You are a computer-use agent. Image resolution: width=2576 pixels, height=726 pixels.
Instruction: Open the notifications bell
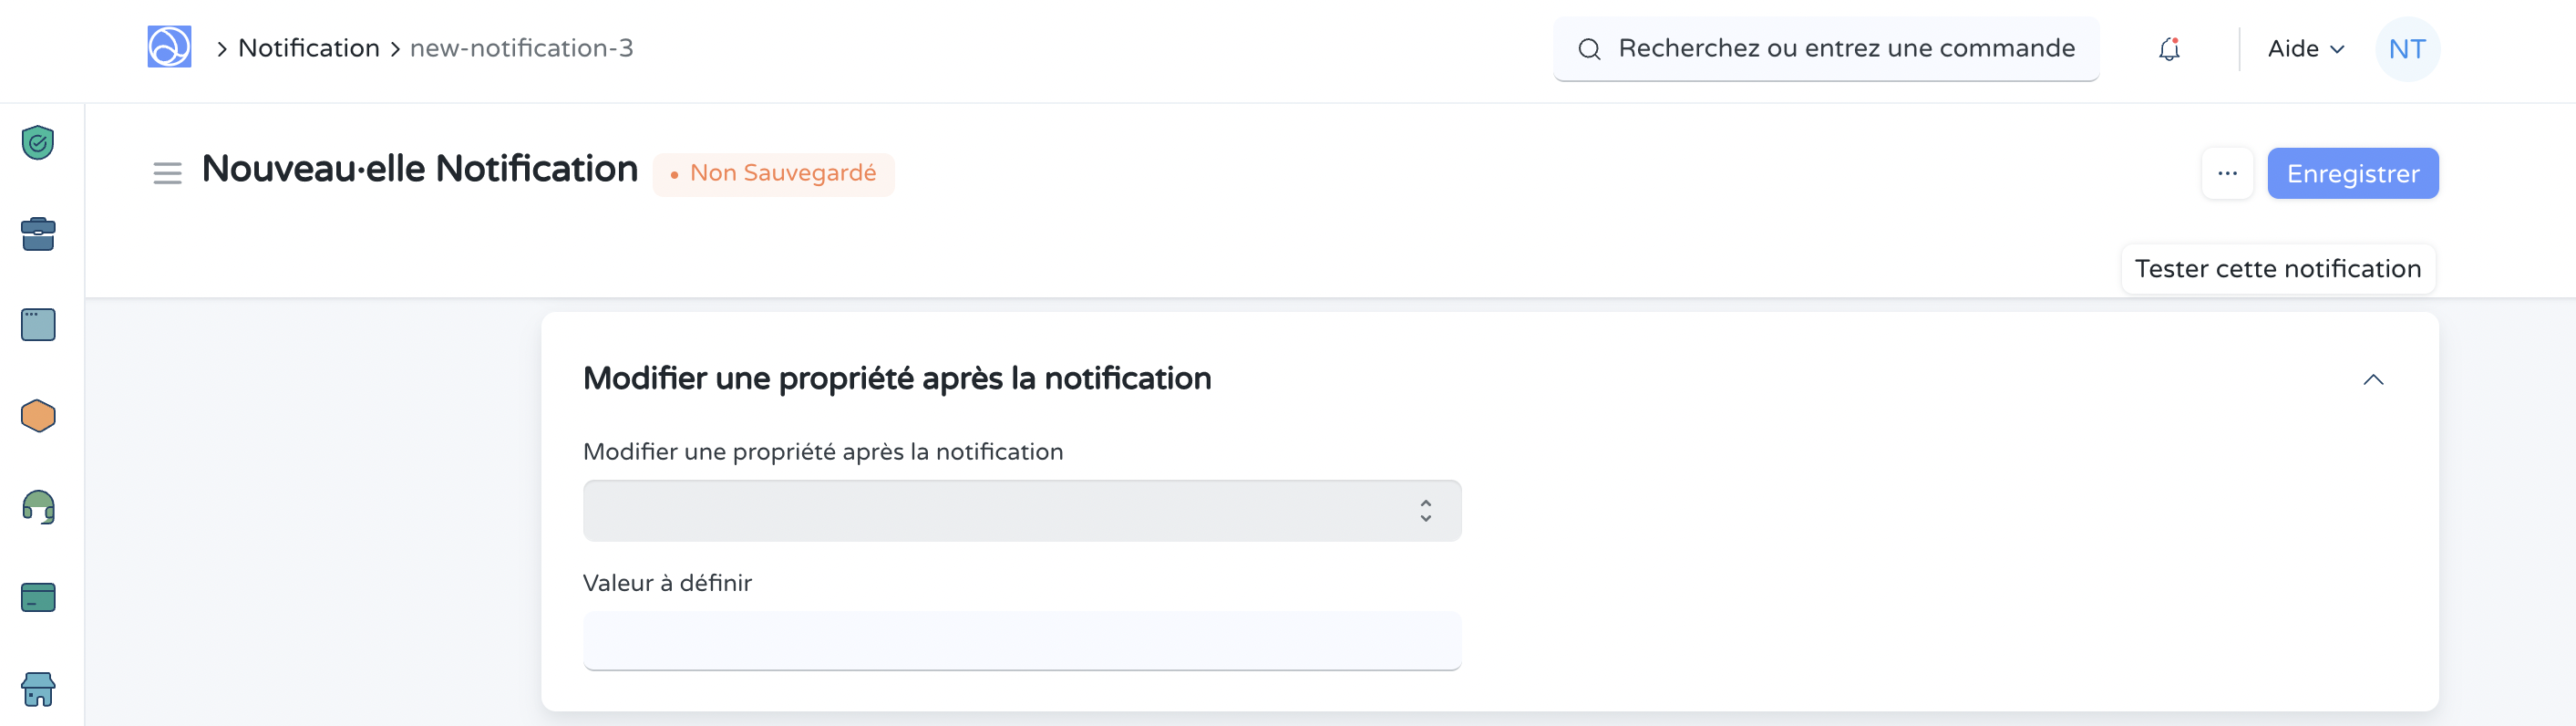coord(2168,49)
